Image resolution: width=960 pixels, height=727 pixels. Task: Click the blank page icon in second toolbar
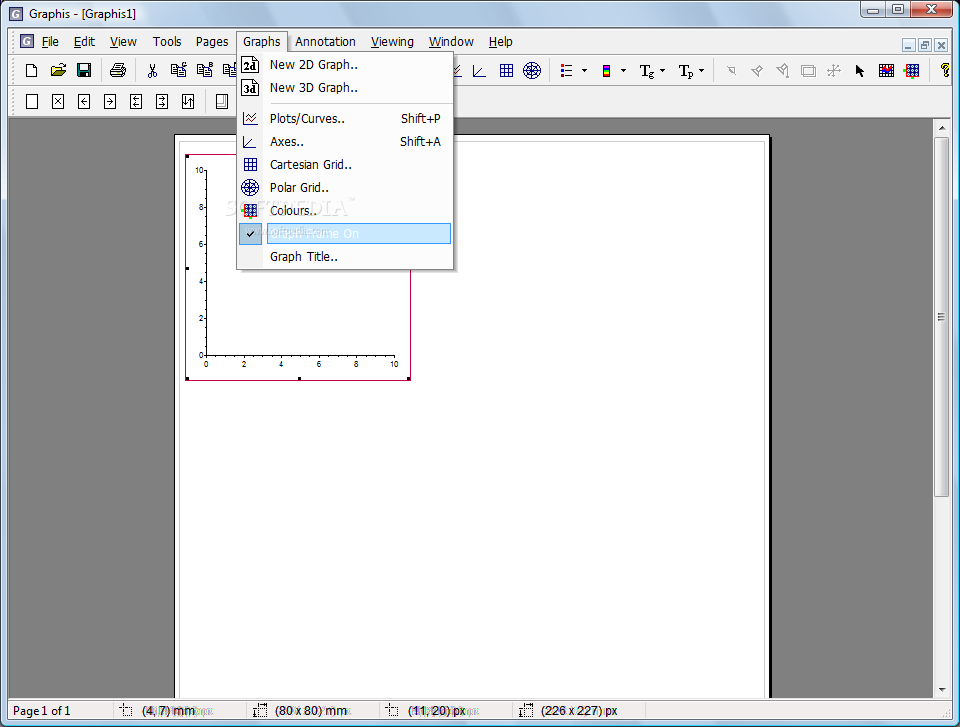[x=32, y=102]
